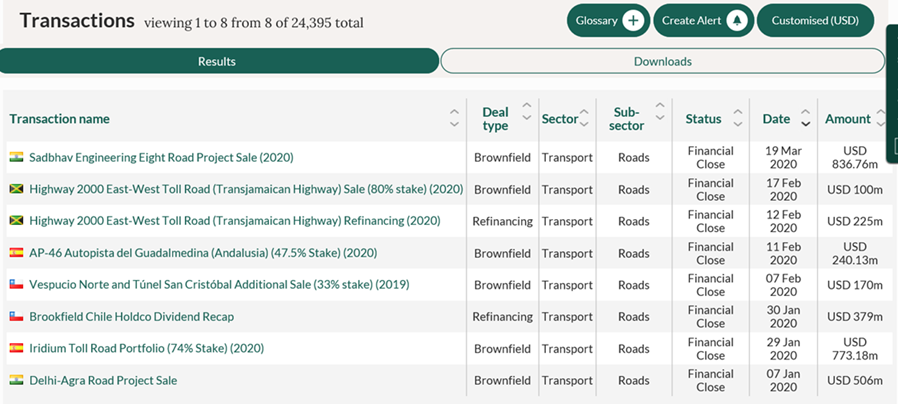898x404 pixels.
Task: Sort by Transaction name column arrows
Action: point(454,118)
